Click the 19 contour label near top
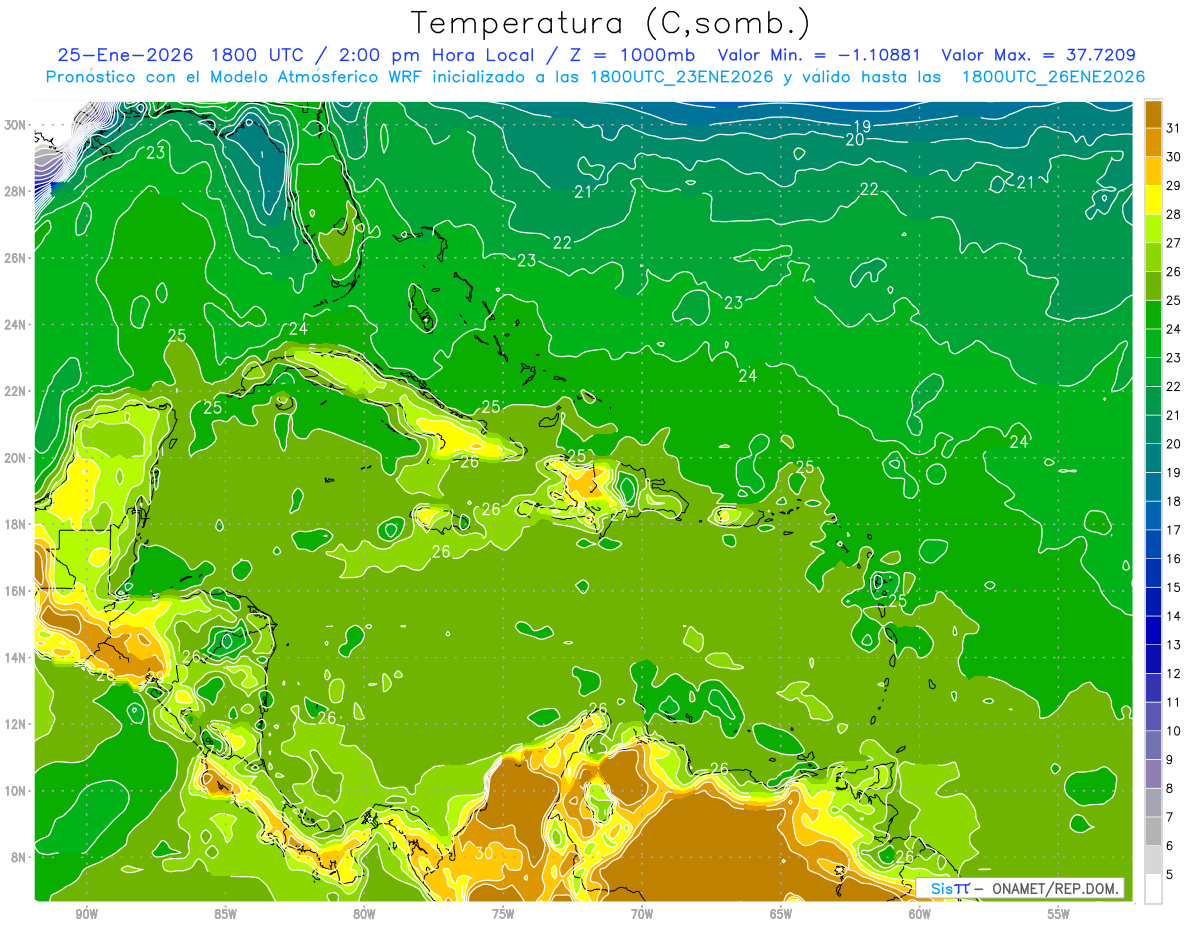Image resolution: width=1200 pixels, height=927 pixels. [862, 125]
